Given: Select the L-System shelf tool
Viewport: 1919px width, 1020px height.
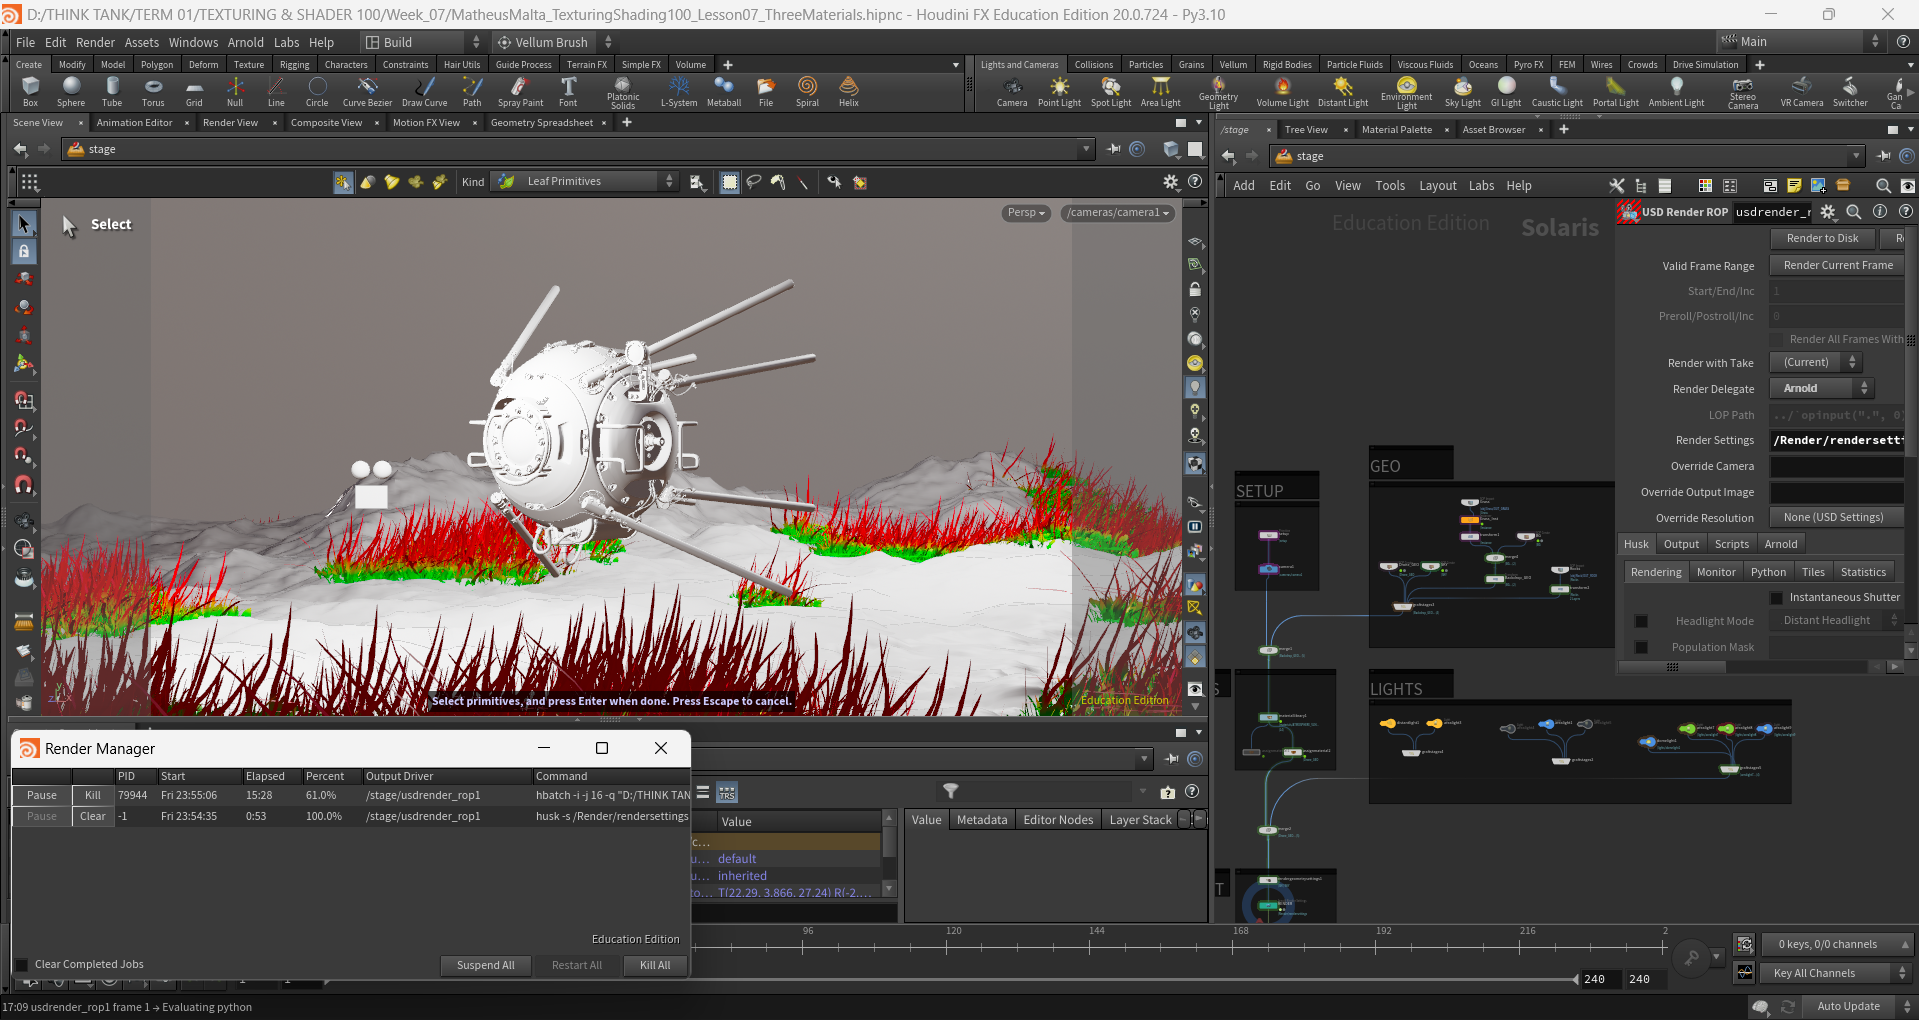Looking at the screenshot, I should pos(679,91).
